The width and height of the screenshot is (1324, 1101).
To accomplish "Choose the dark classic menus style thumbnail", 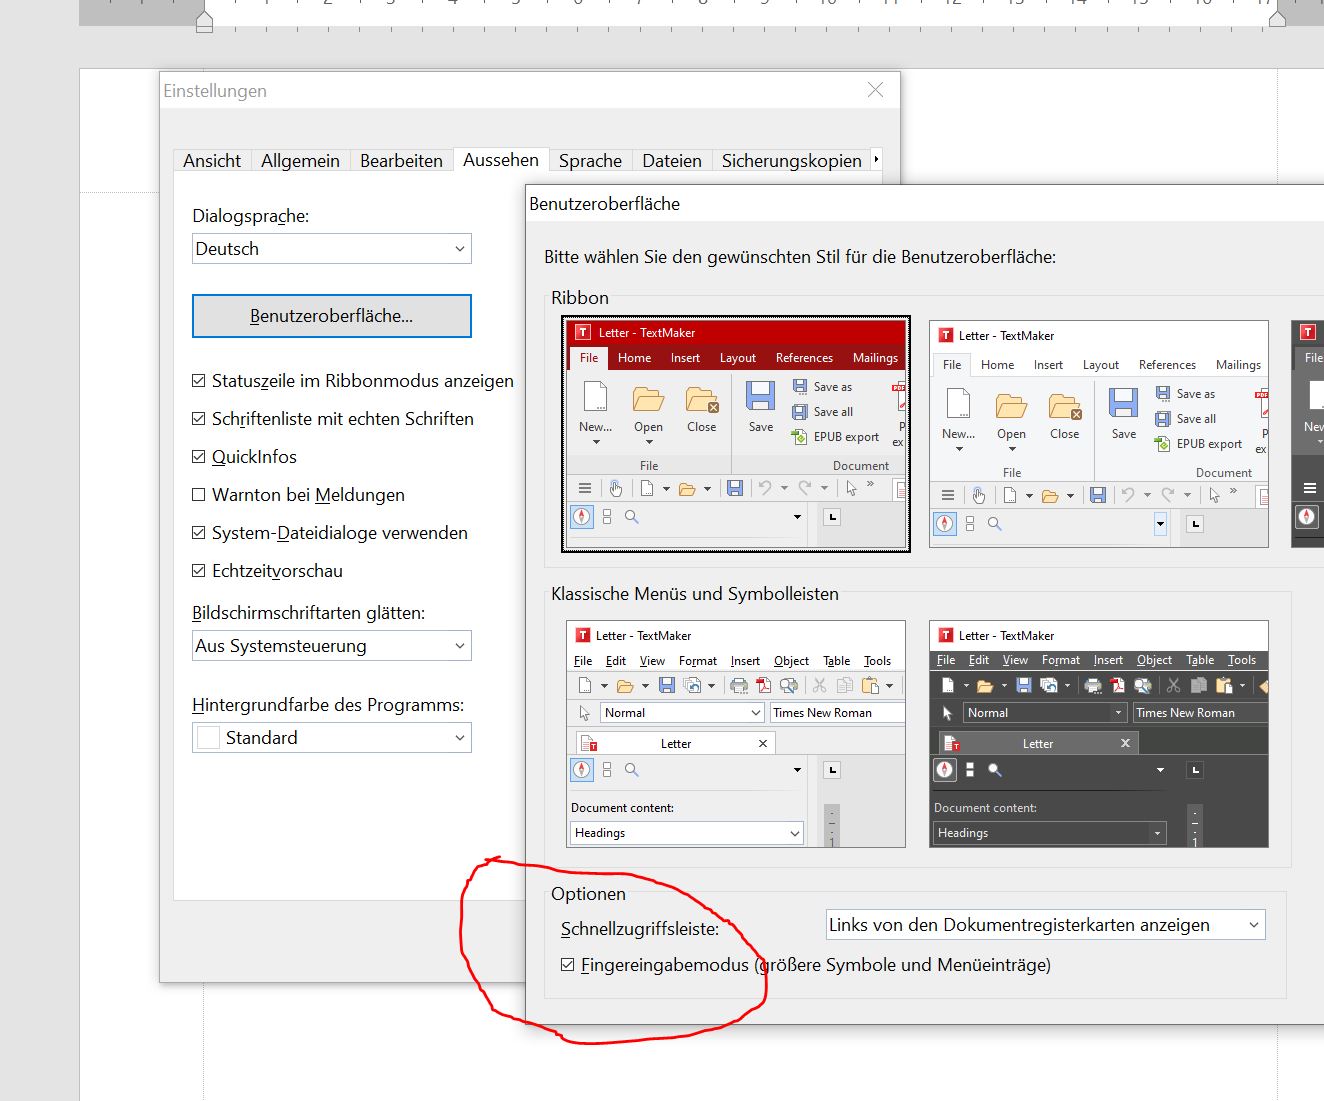I will (x=1099, y=734).
